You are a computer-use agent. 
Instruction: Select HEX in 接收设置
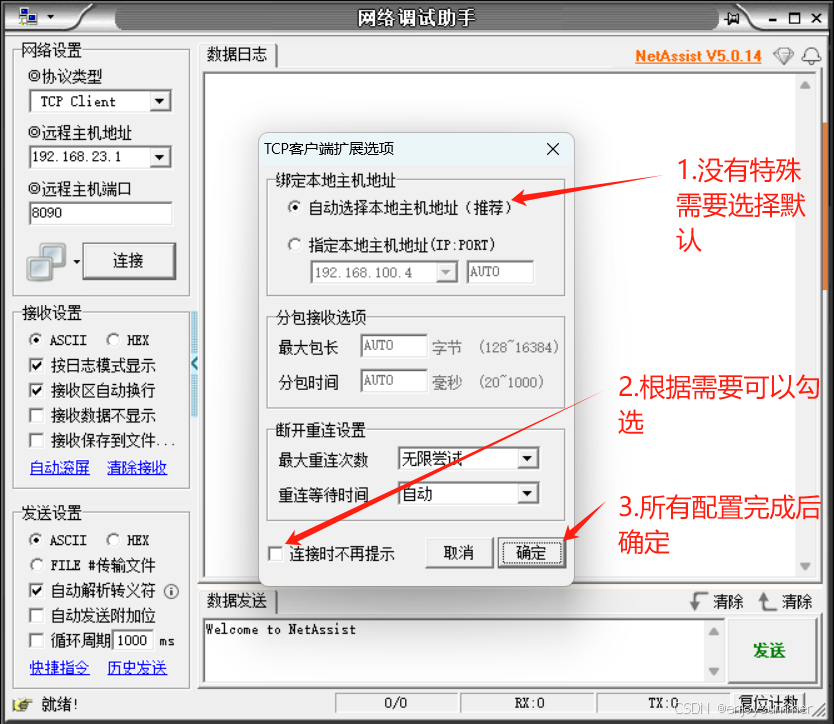(113, 339)
